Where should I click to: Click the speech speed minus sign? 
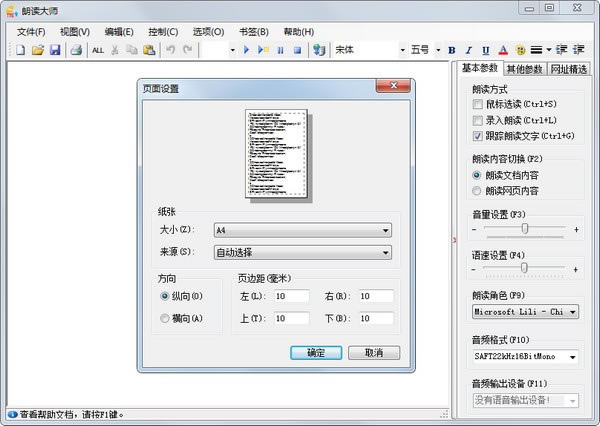[474, 269]
